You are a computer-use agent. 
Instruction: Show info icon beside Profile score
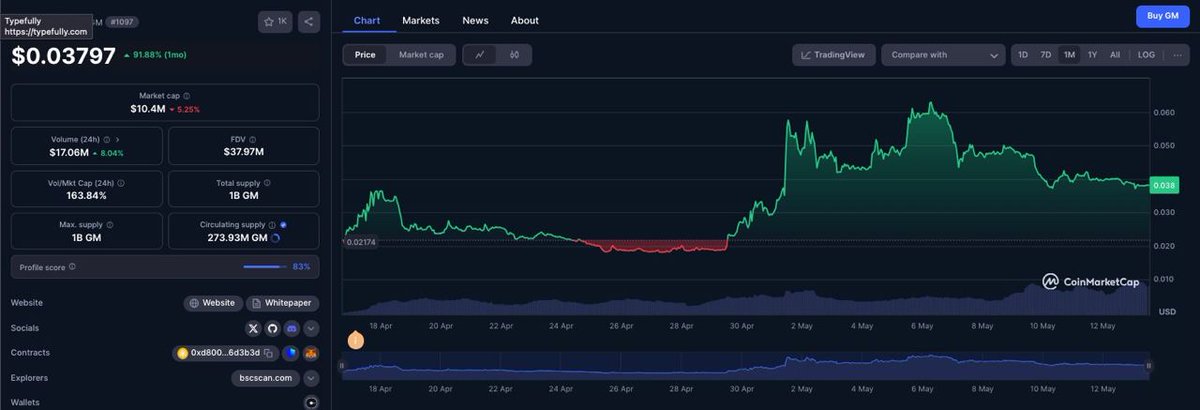[x=72, y=267]
